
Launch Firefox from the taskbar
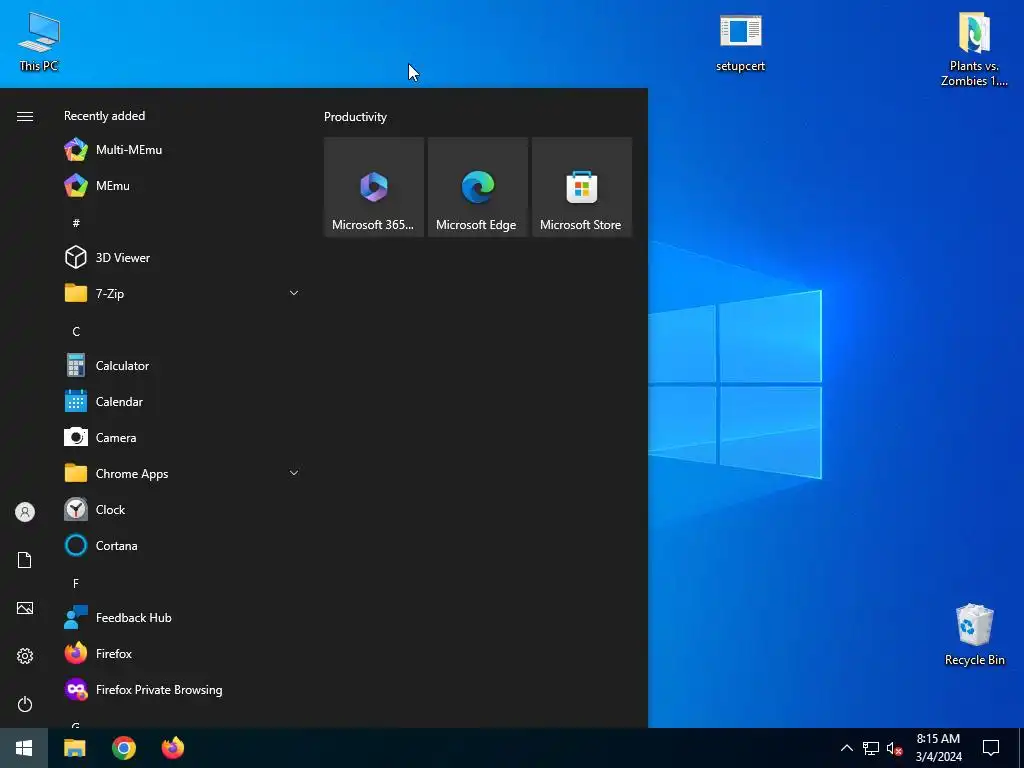tap(173, 748)
